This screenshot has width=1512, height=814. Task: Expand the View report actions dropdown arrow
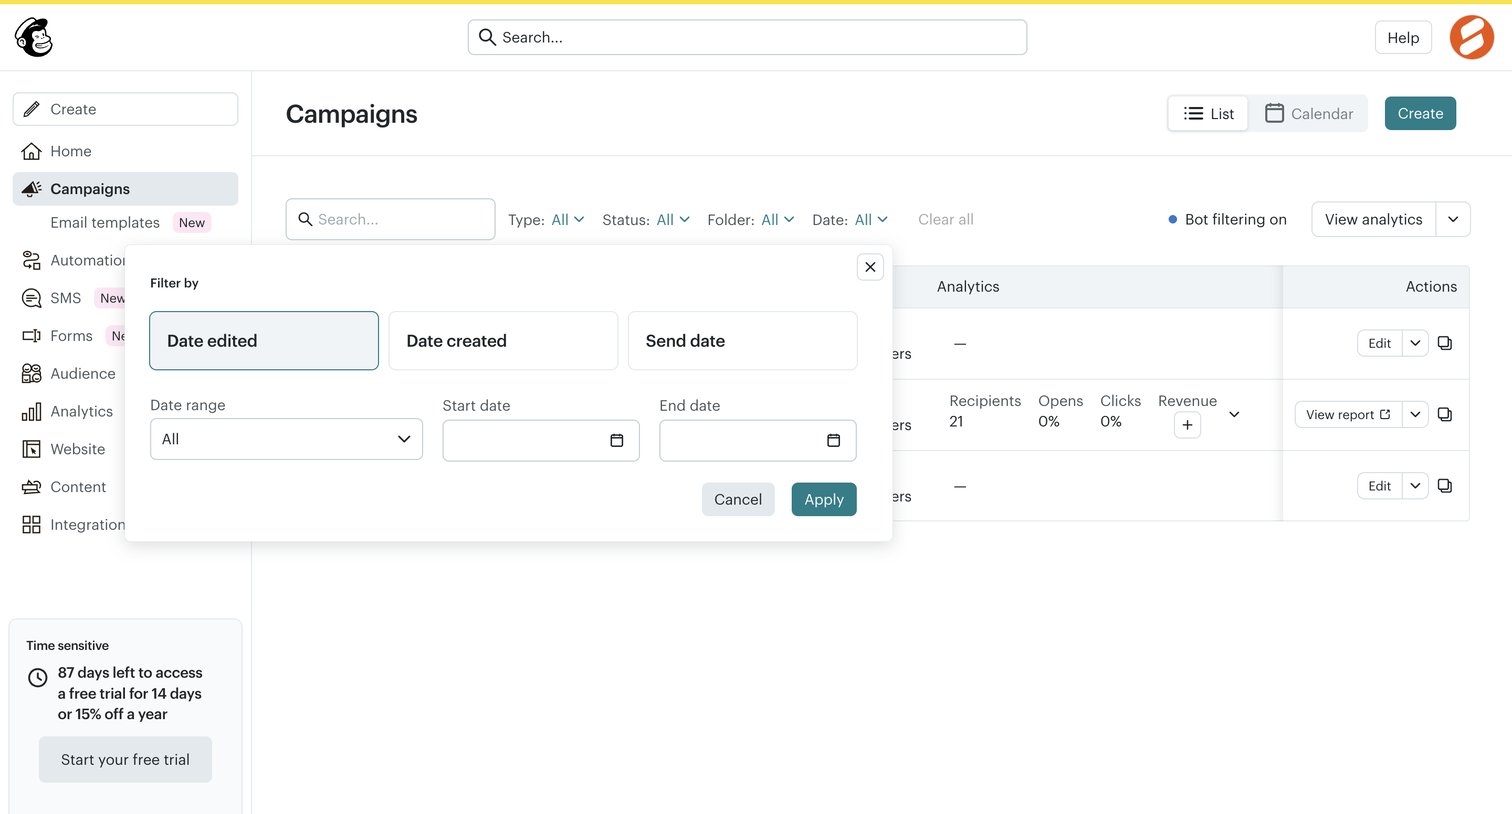click(1415, 414)
